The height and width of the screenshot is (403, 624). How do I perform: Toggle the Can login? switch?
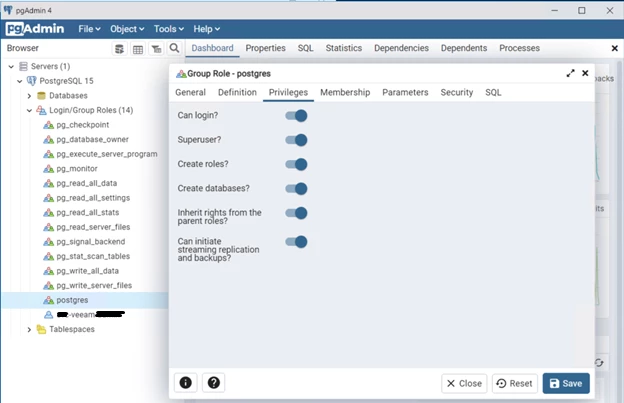tap(296, 116)
